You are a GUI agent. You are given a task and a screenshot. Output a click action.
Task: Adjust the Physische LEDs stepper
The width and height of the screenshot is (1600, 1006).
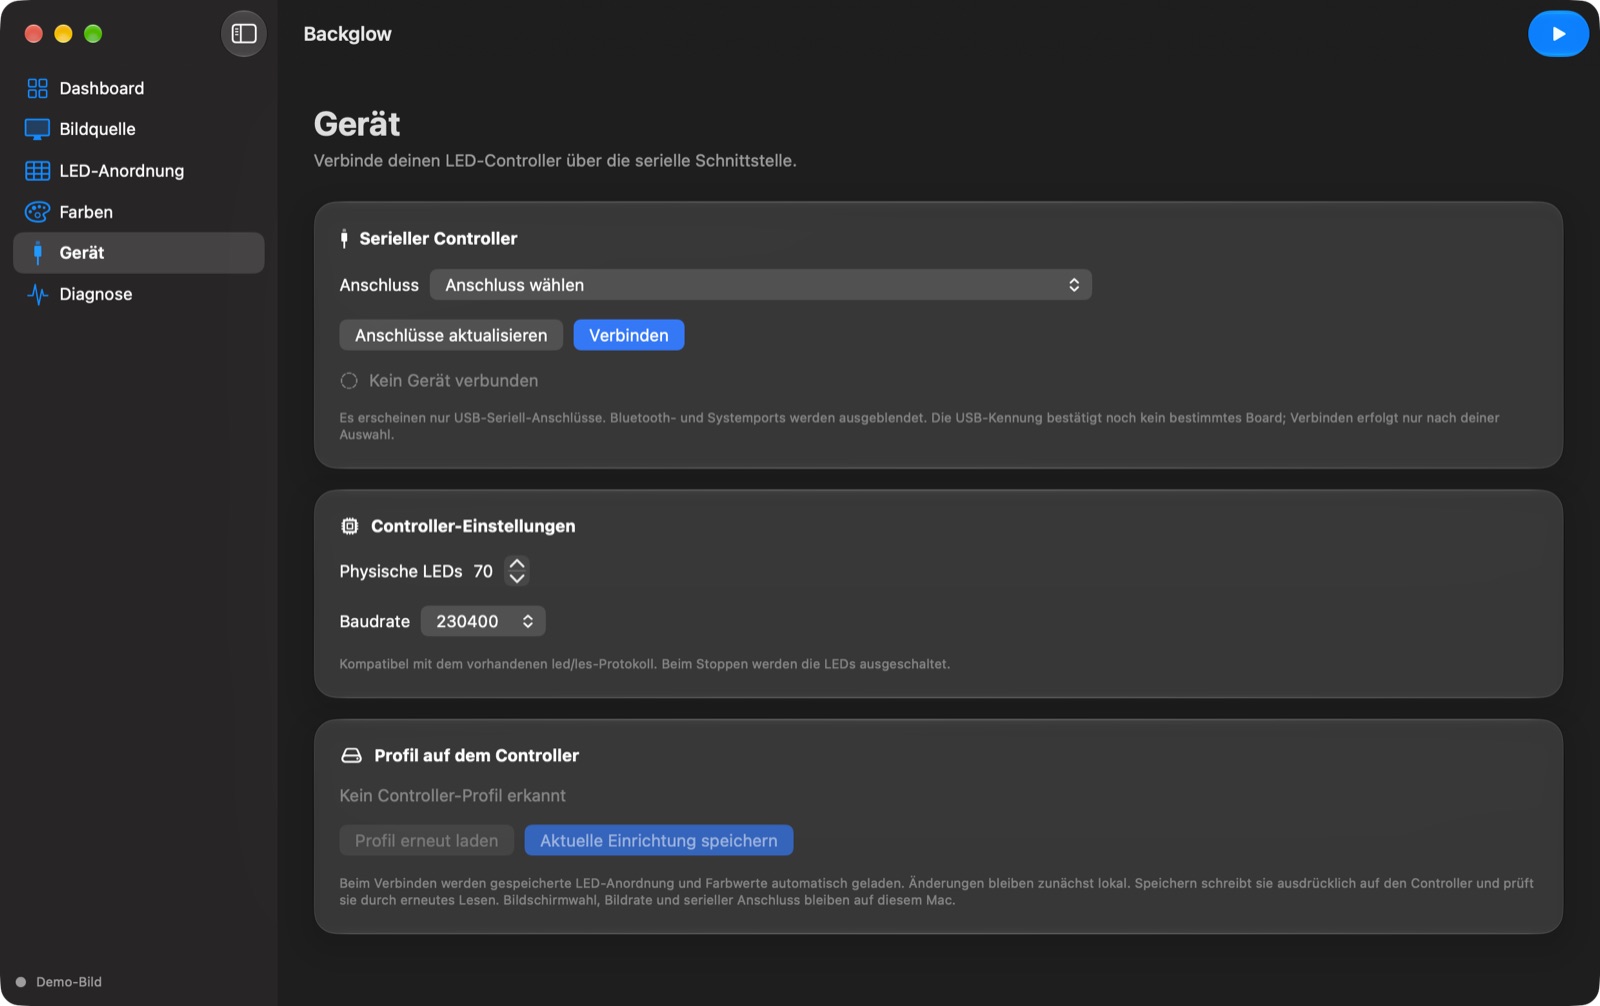click(x=517, y=571)
